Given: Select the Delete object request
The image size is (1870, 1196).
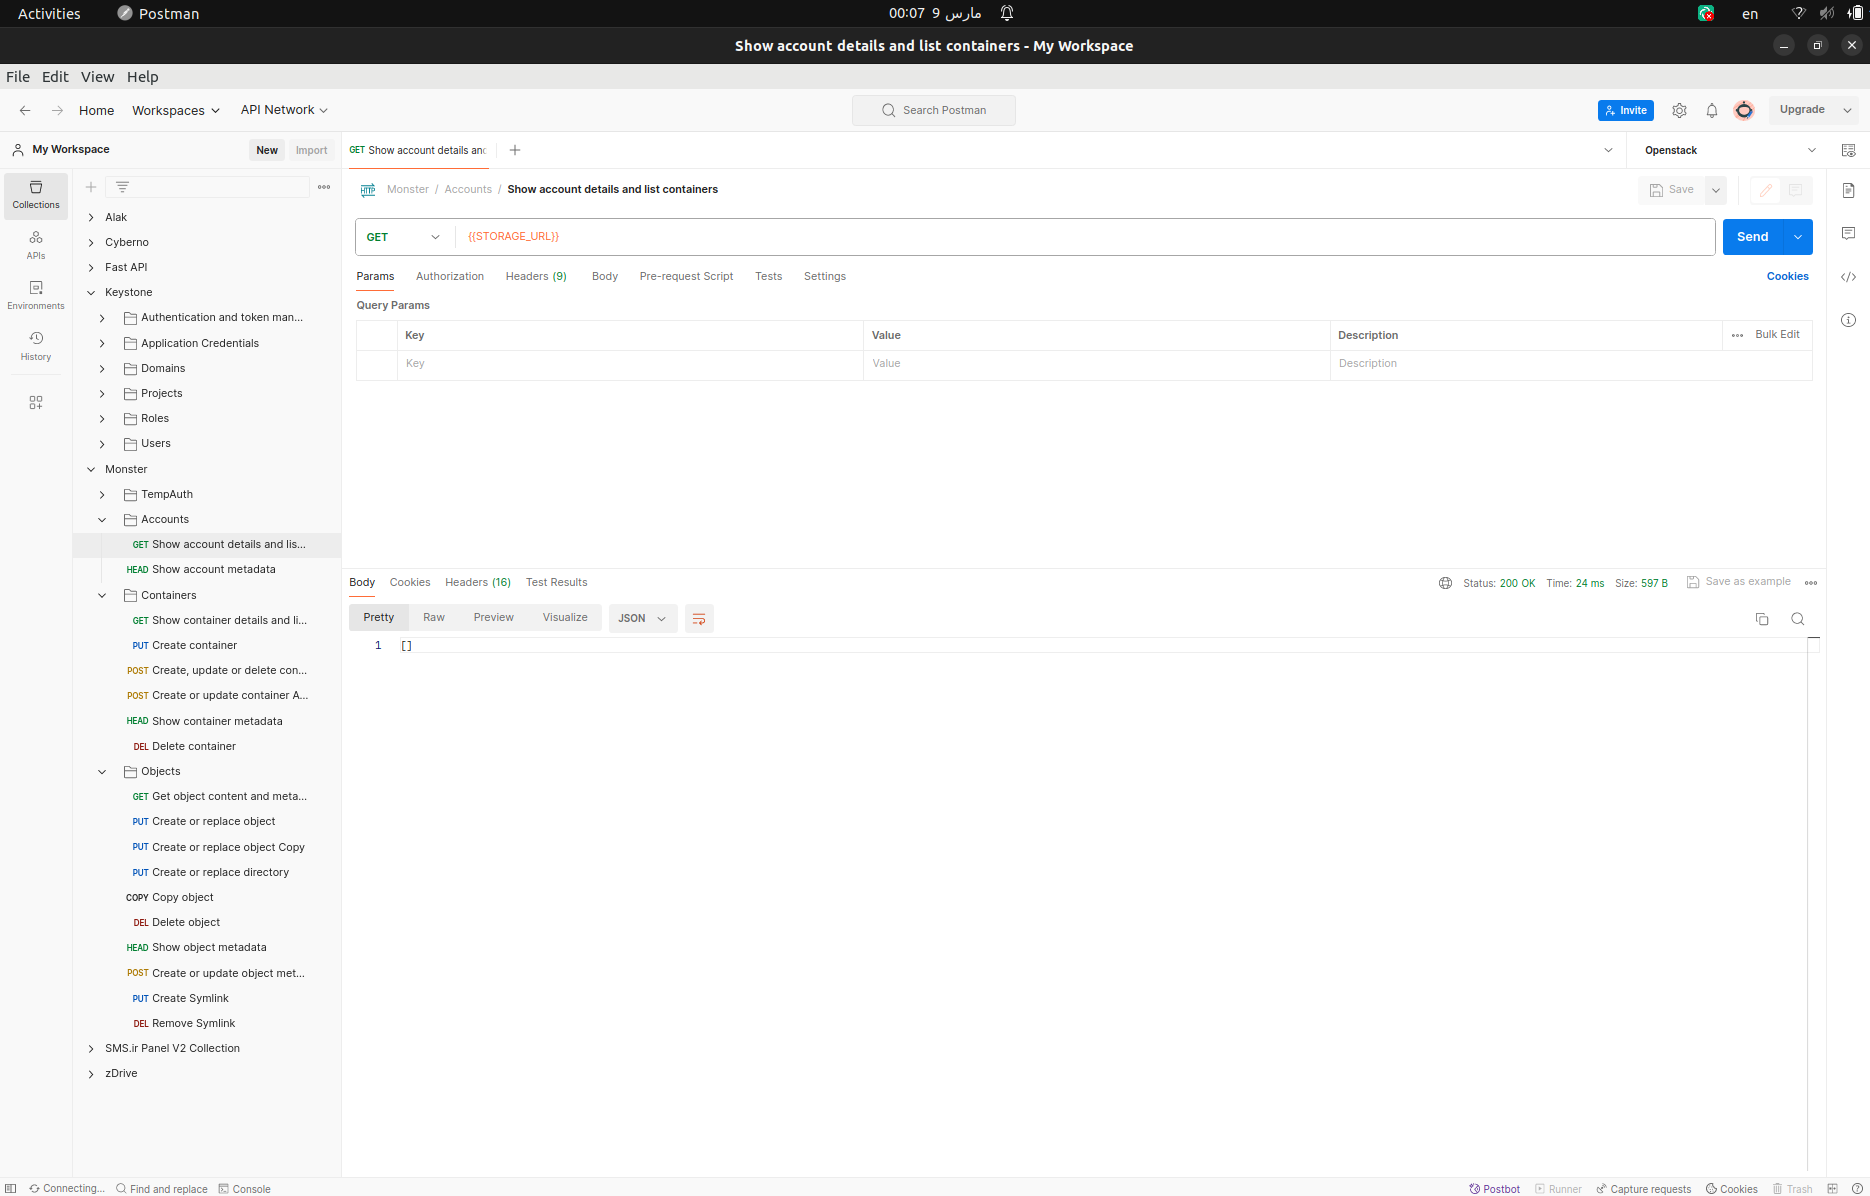Looking at the screenshot, I should [186, 923].
